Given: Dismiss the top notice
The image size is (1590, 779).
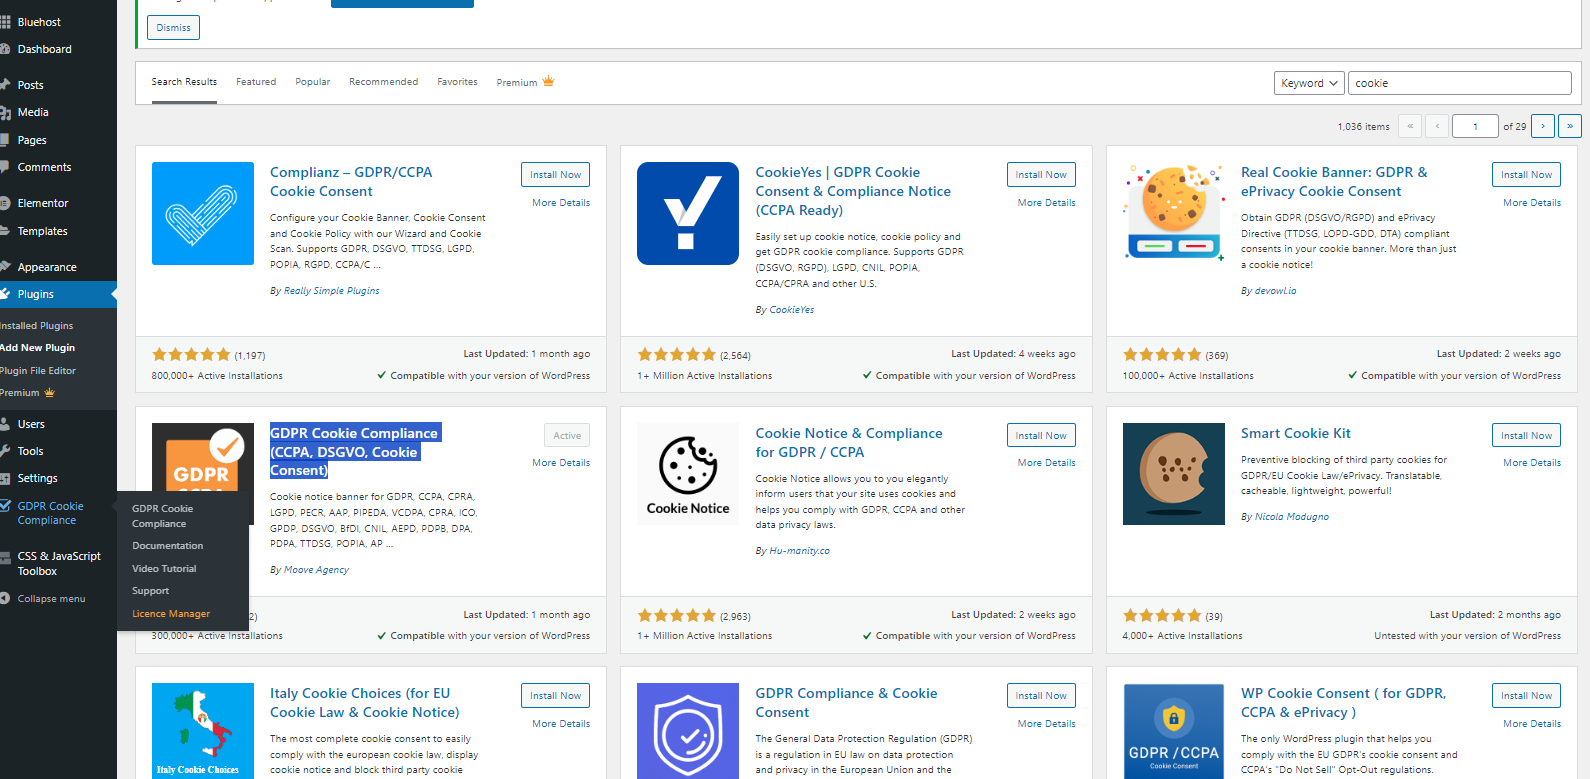Looking at the screenshot, I should pos(173,28).
